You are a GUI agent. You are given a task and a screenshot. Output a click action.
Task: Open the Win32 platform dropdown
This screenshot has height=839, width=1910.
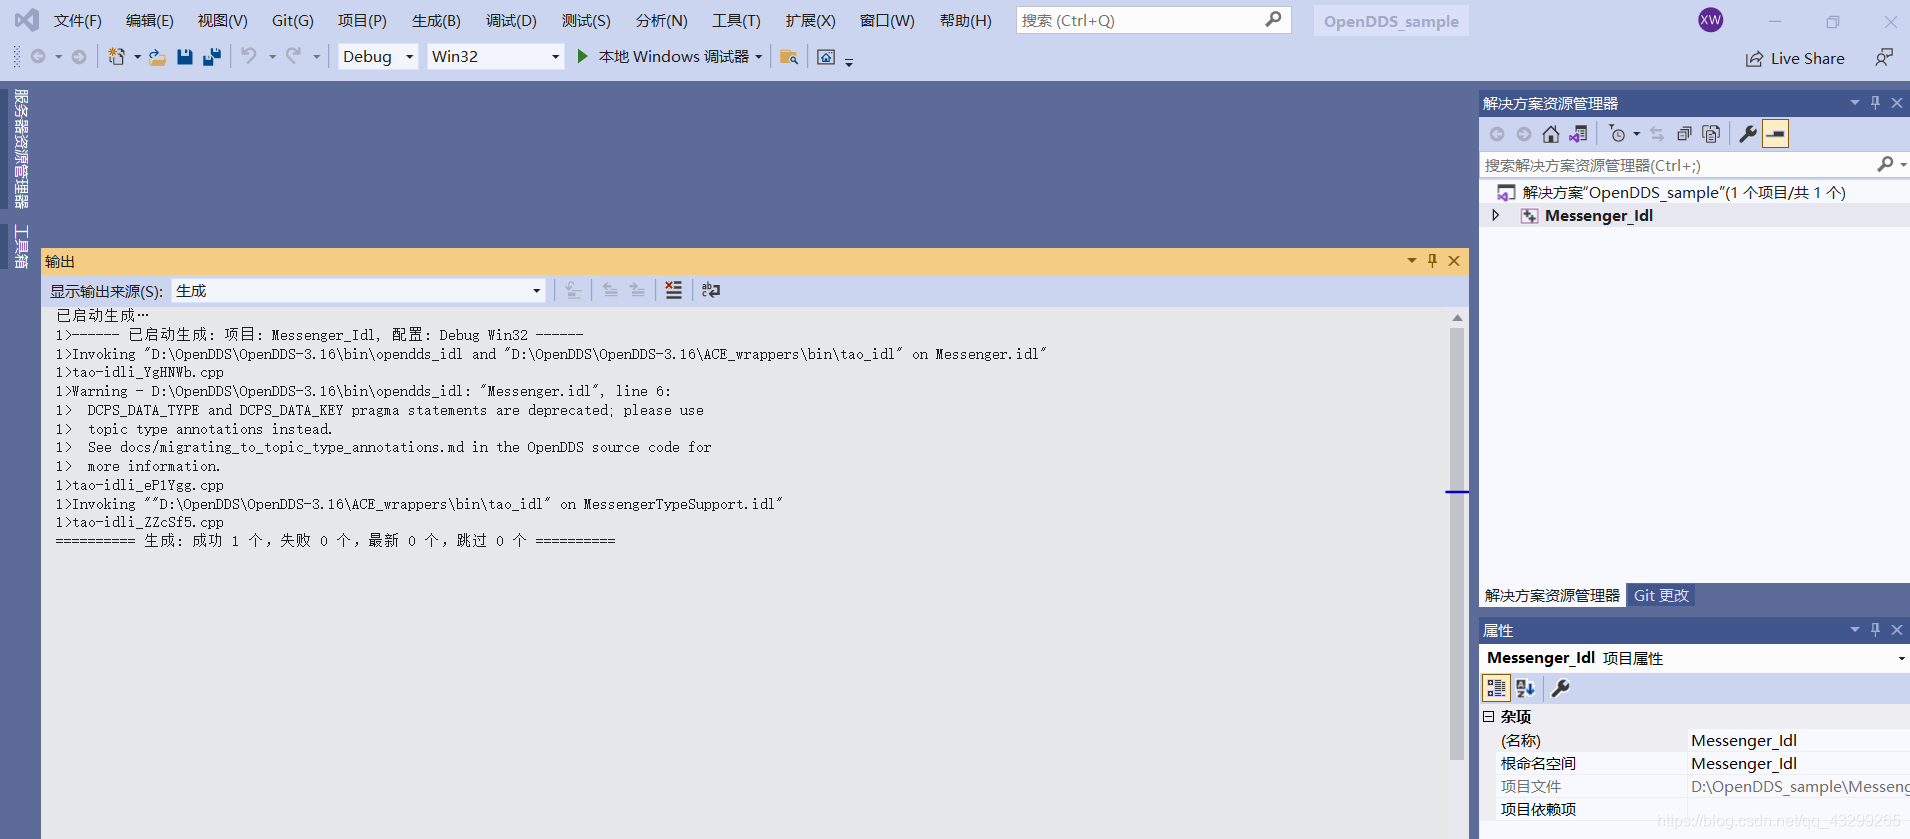click(495, 57)
